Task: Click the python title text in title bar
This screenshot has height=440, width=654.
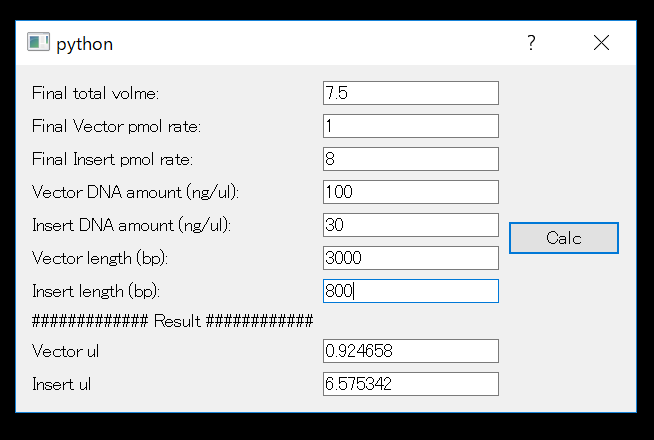Action: [85, 44]
